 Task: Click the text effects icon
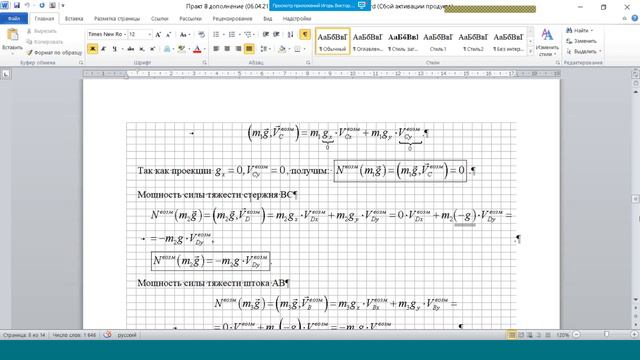[167, 49]
